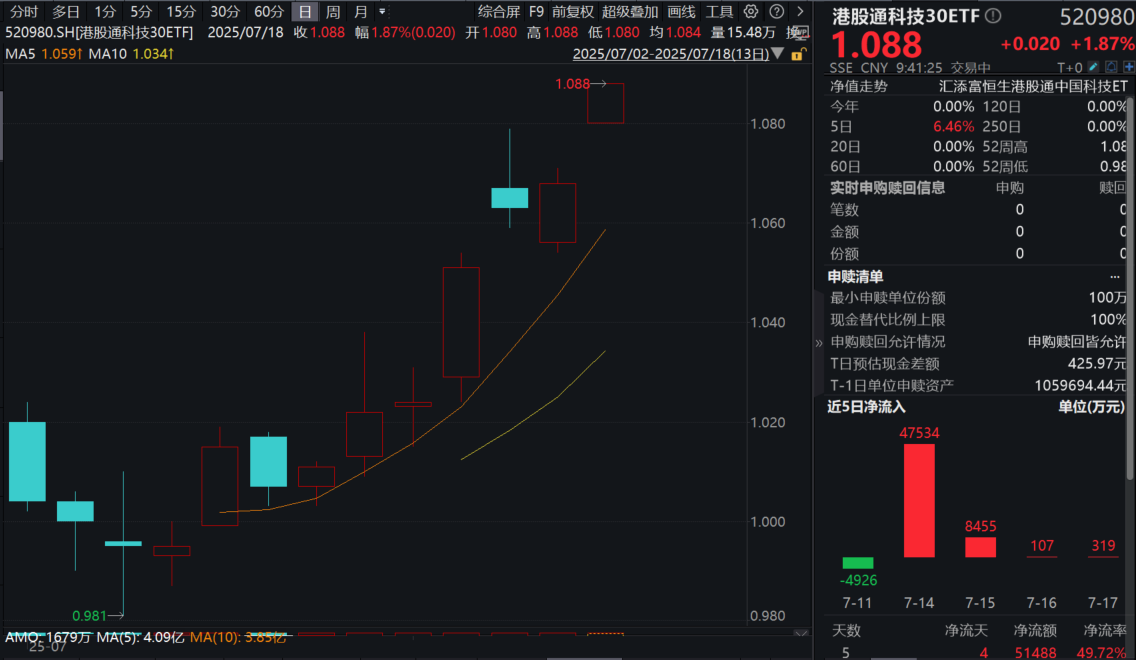Viewport: 1136px width, 660px height.
Task: Switch to the 周 weekly chart tab
Action: [x=335, y=11]
